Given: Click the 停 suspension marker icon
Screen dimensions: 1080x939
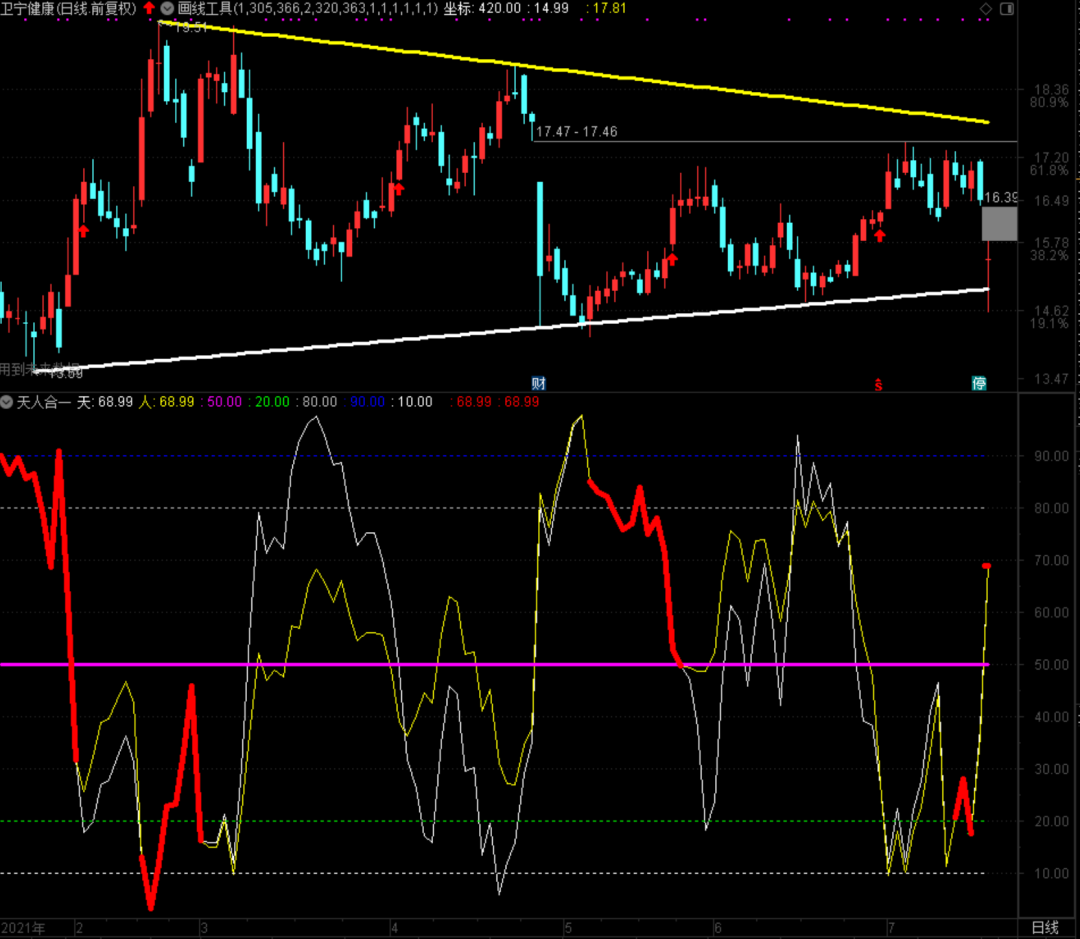Looking at the screenshot, I should click(x=979, y=383).
